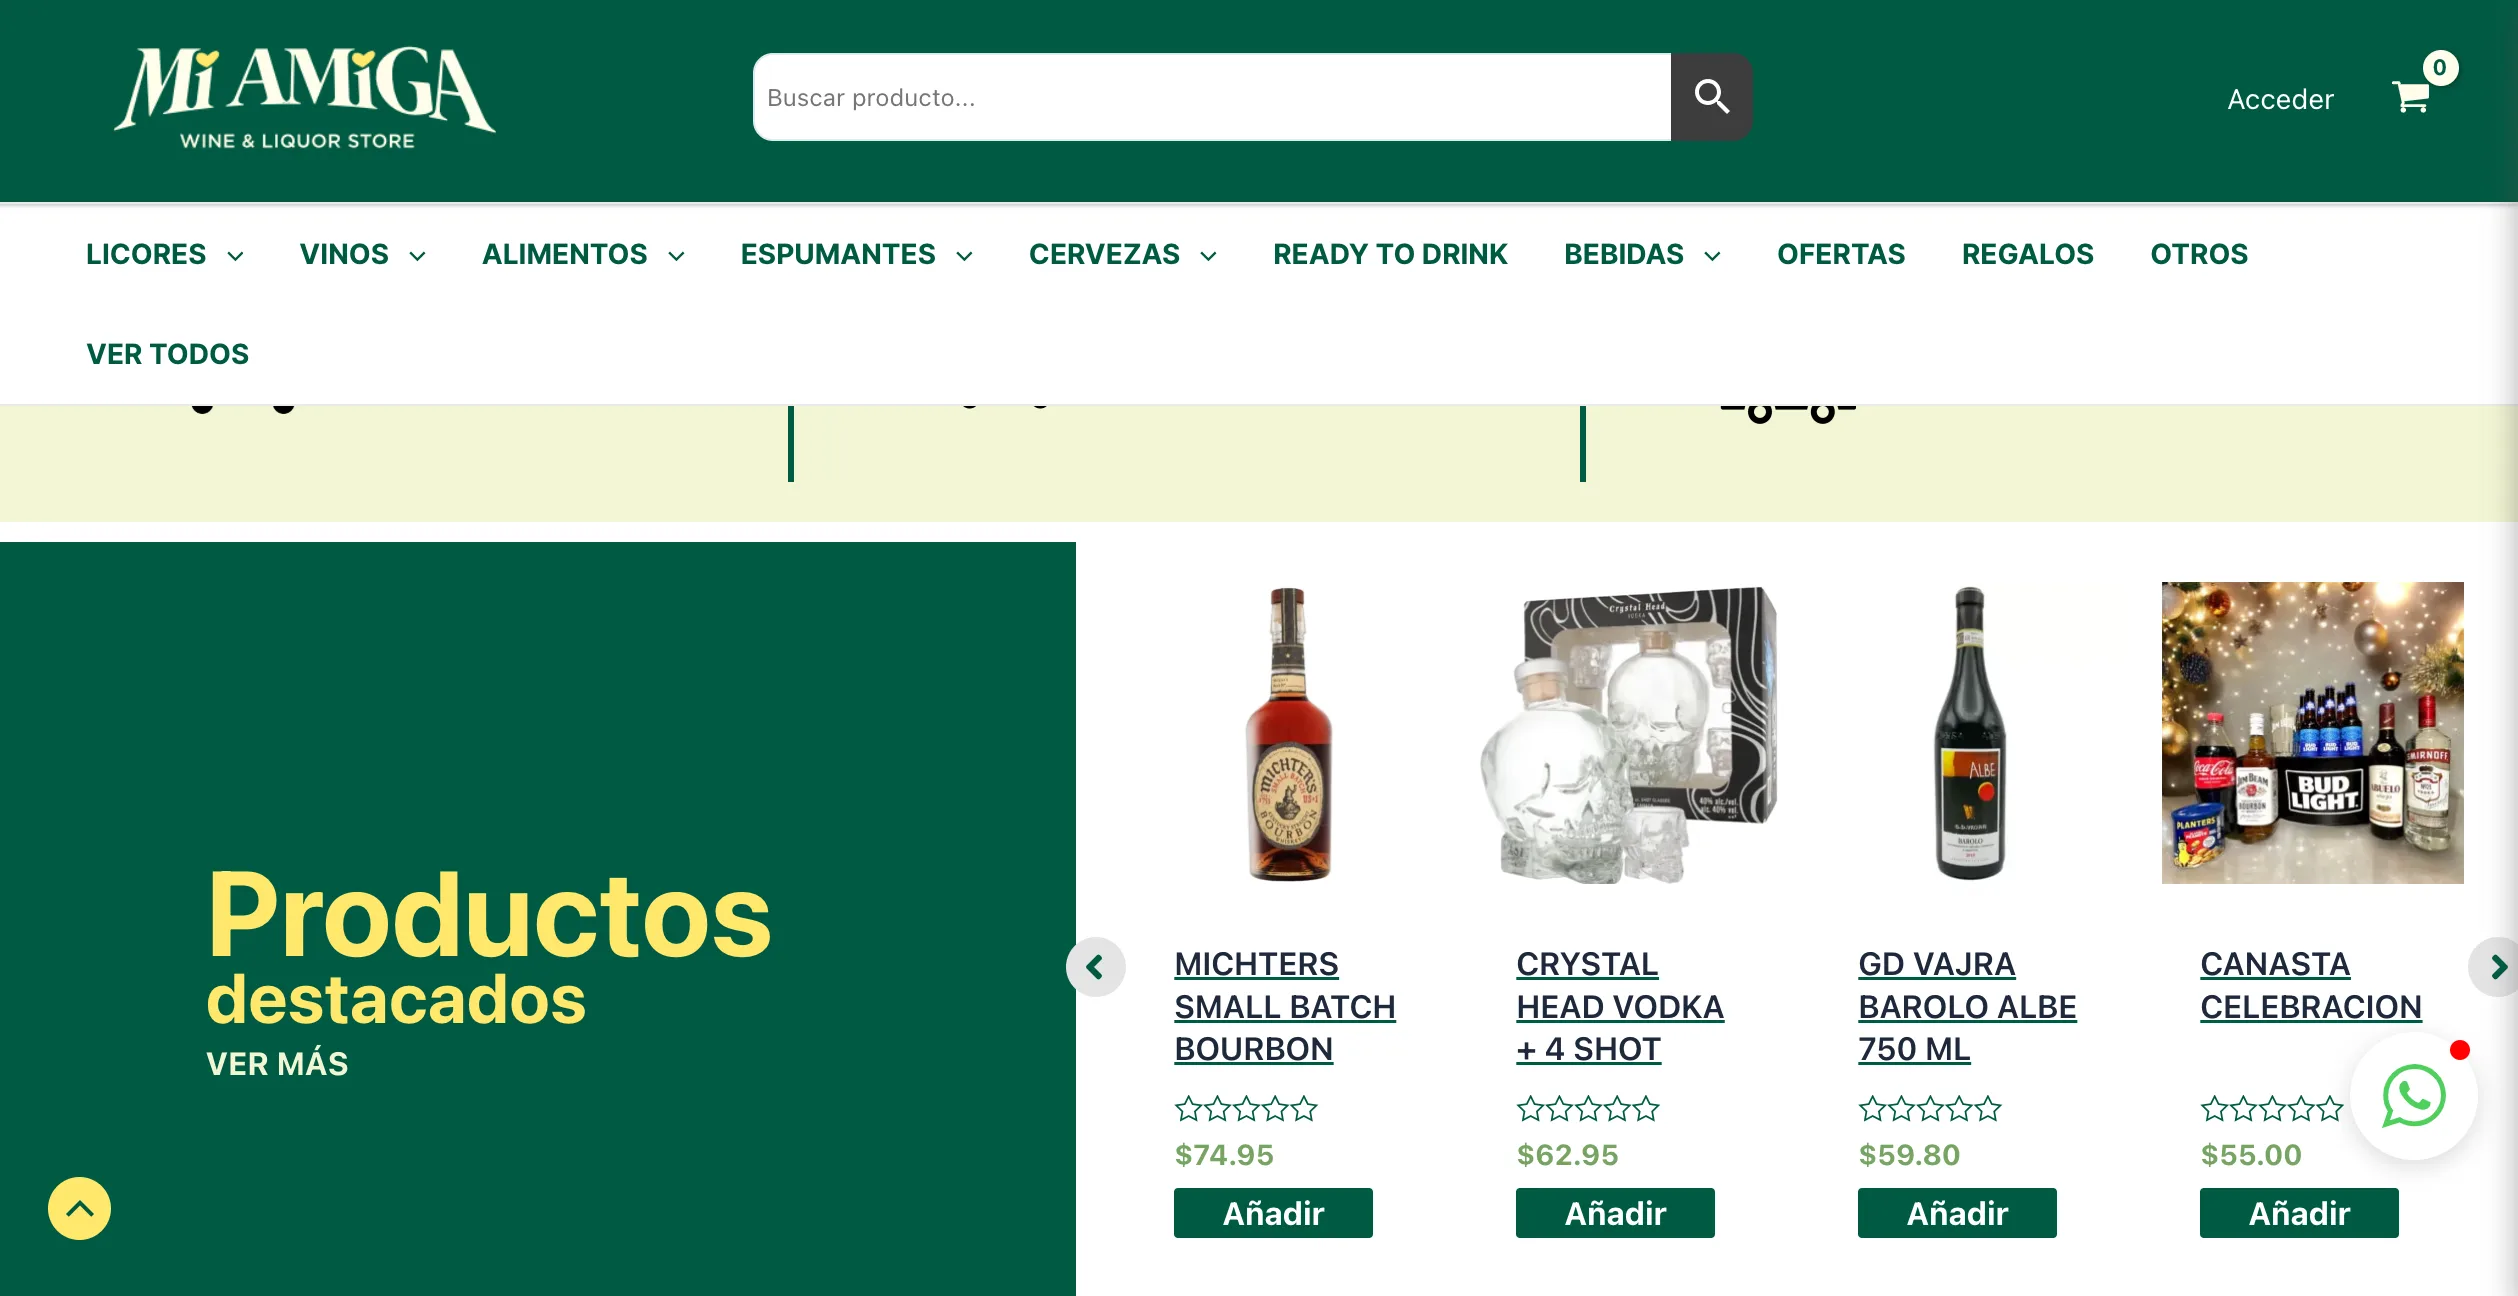Screen dimensions: 2518x1296
Task: Select the OFERTAS menu item
Action: pos(1841,254)
